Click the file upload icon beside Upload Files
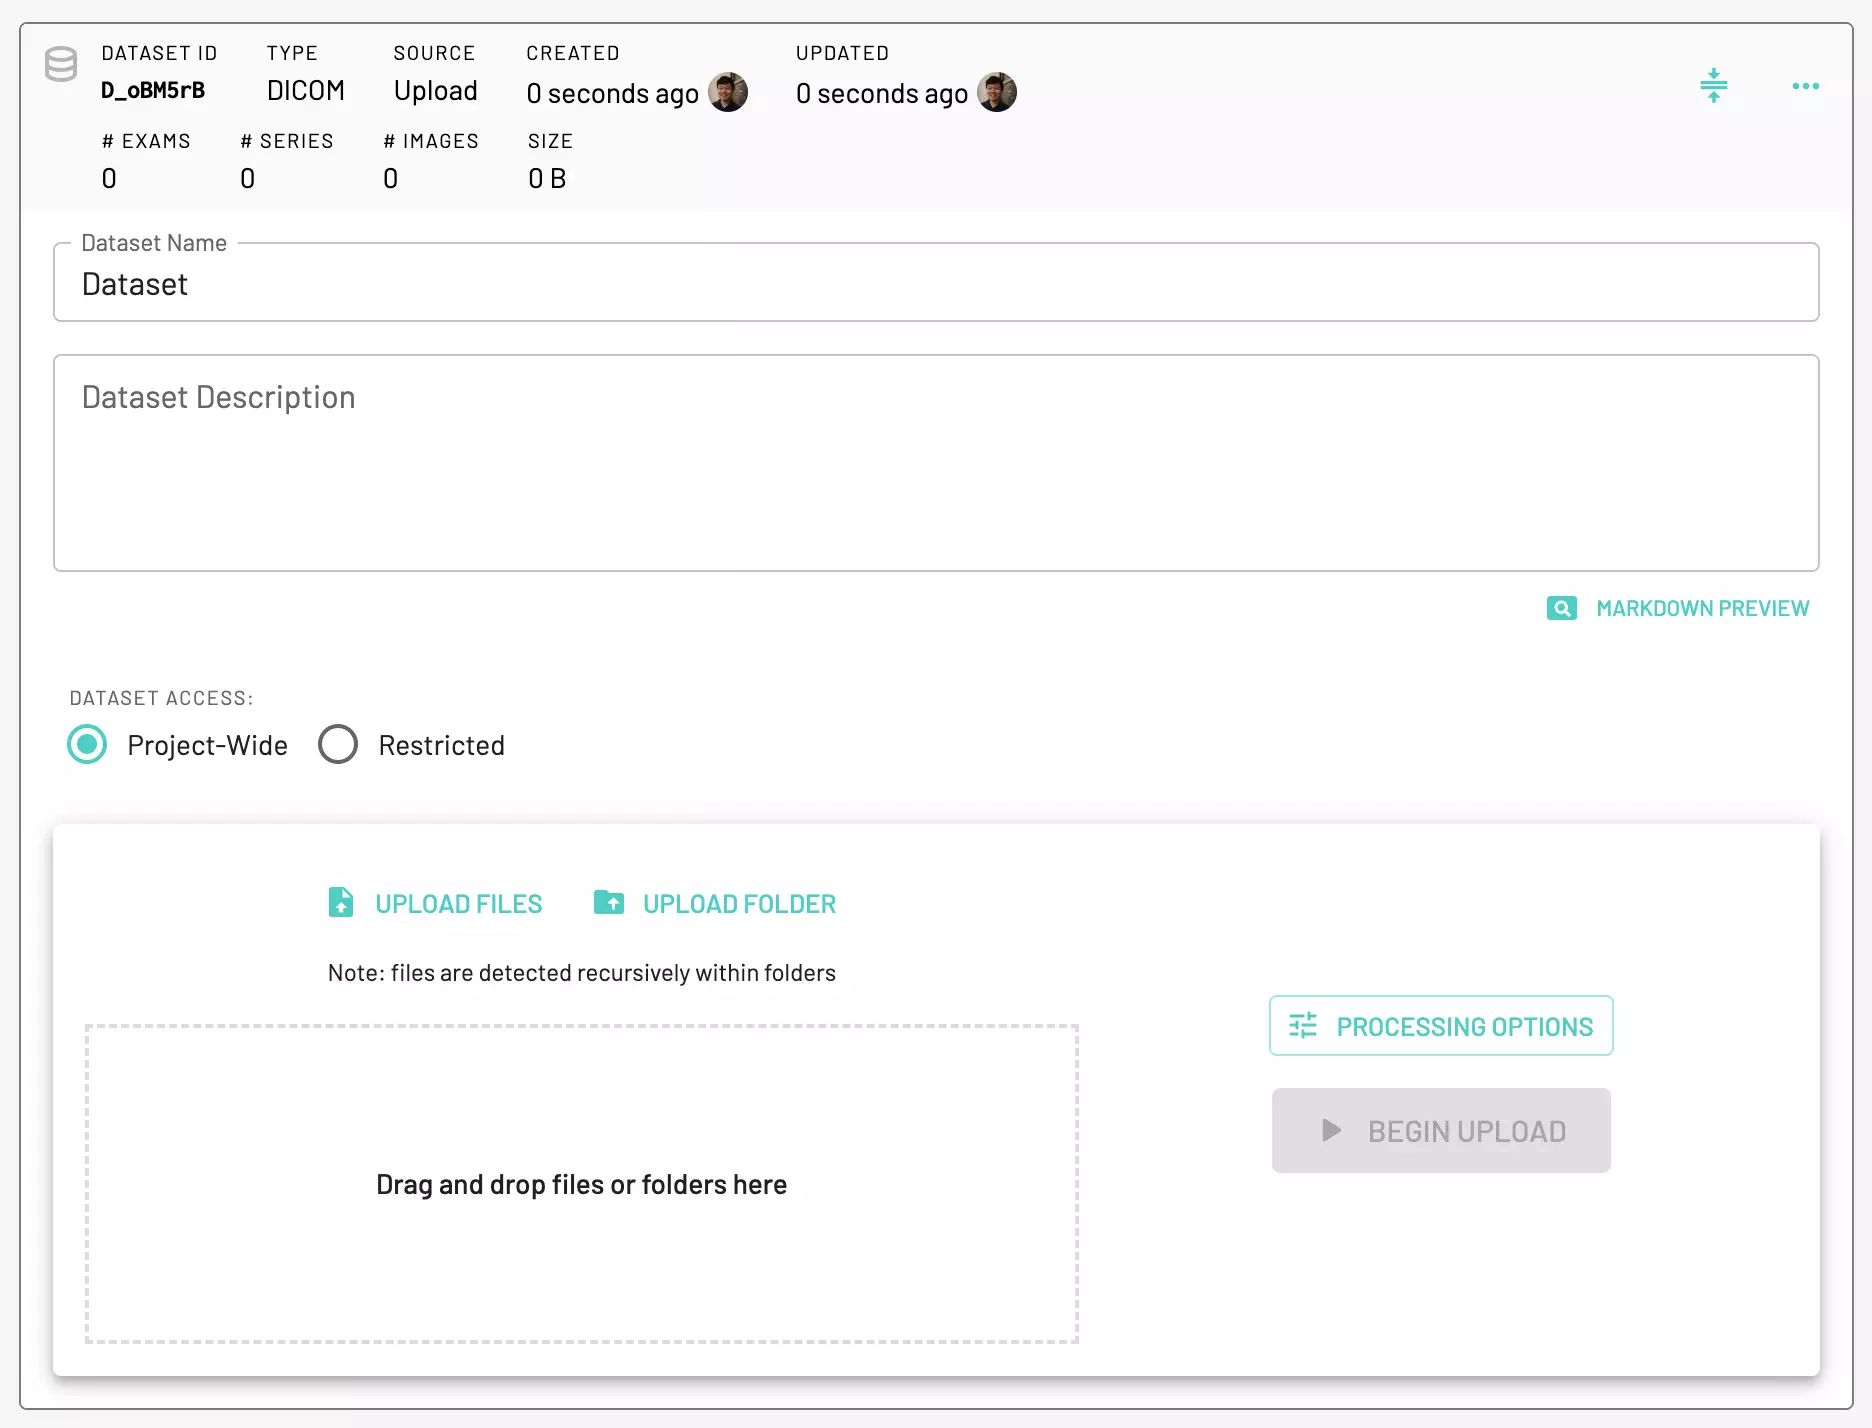Image resolution: width=1872 pixels, height=1428 pixels. [340, 902]
